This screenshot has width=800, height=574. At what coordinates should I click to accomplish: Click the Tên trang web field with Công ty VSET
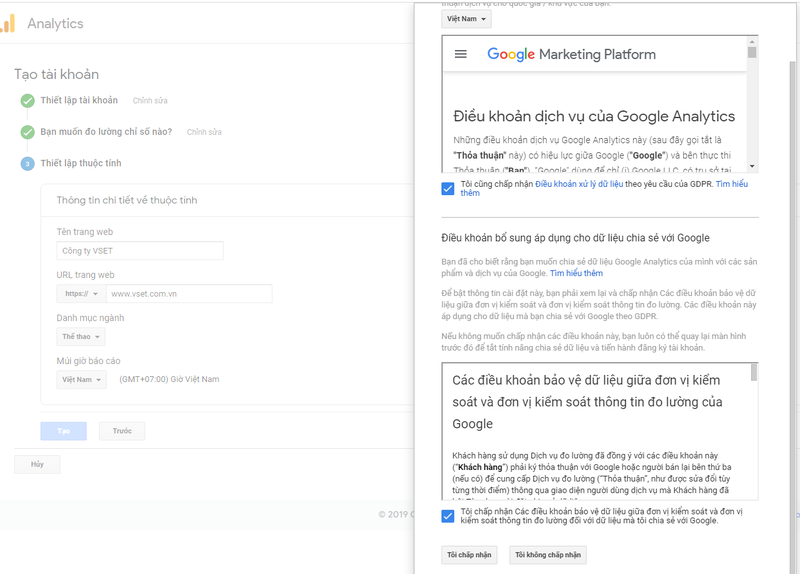coord(140,251)
